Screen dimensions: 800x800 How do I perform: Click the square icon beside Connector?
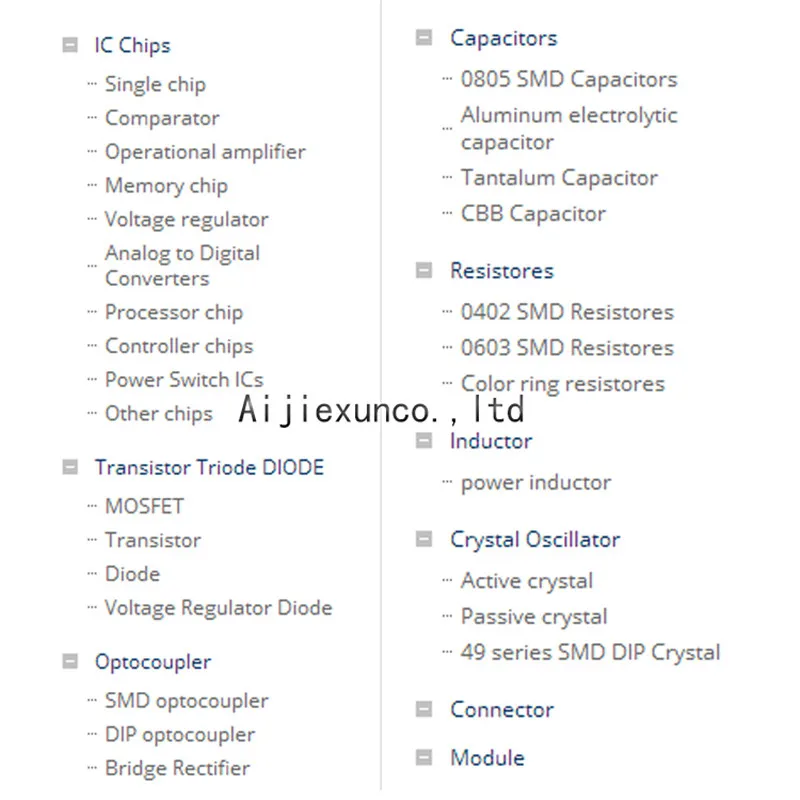[x=425, y=709]
